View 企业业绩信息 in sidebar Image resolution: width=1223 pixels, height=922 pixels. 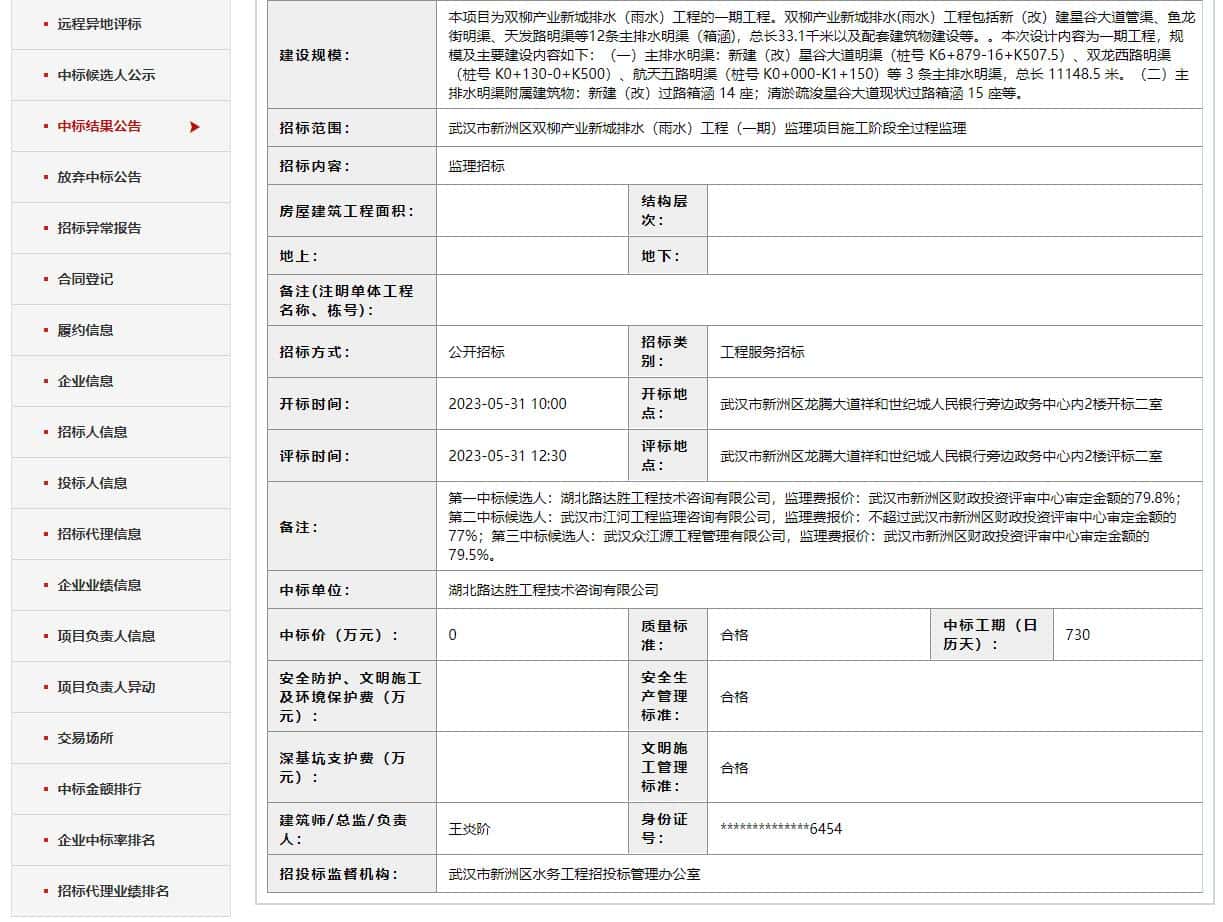pos(99,585)
